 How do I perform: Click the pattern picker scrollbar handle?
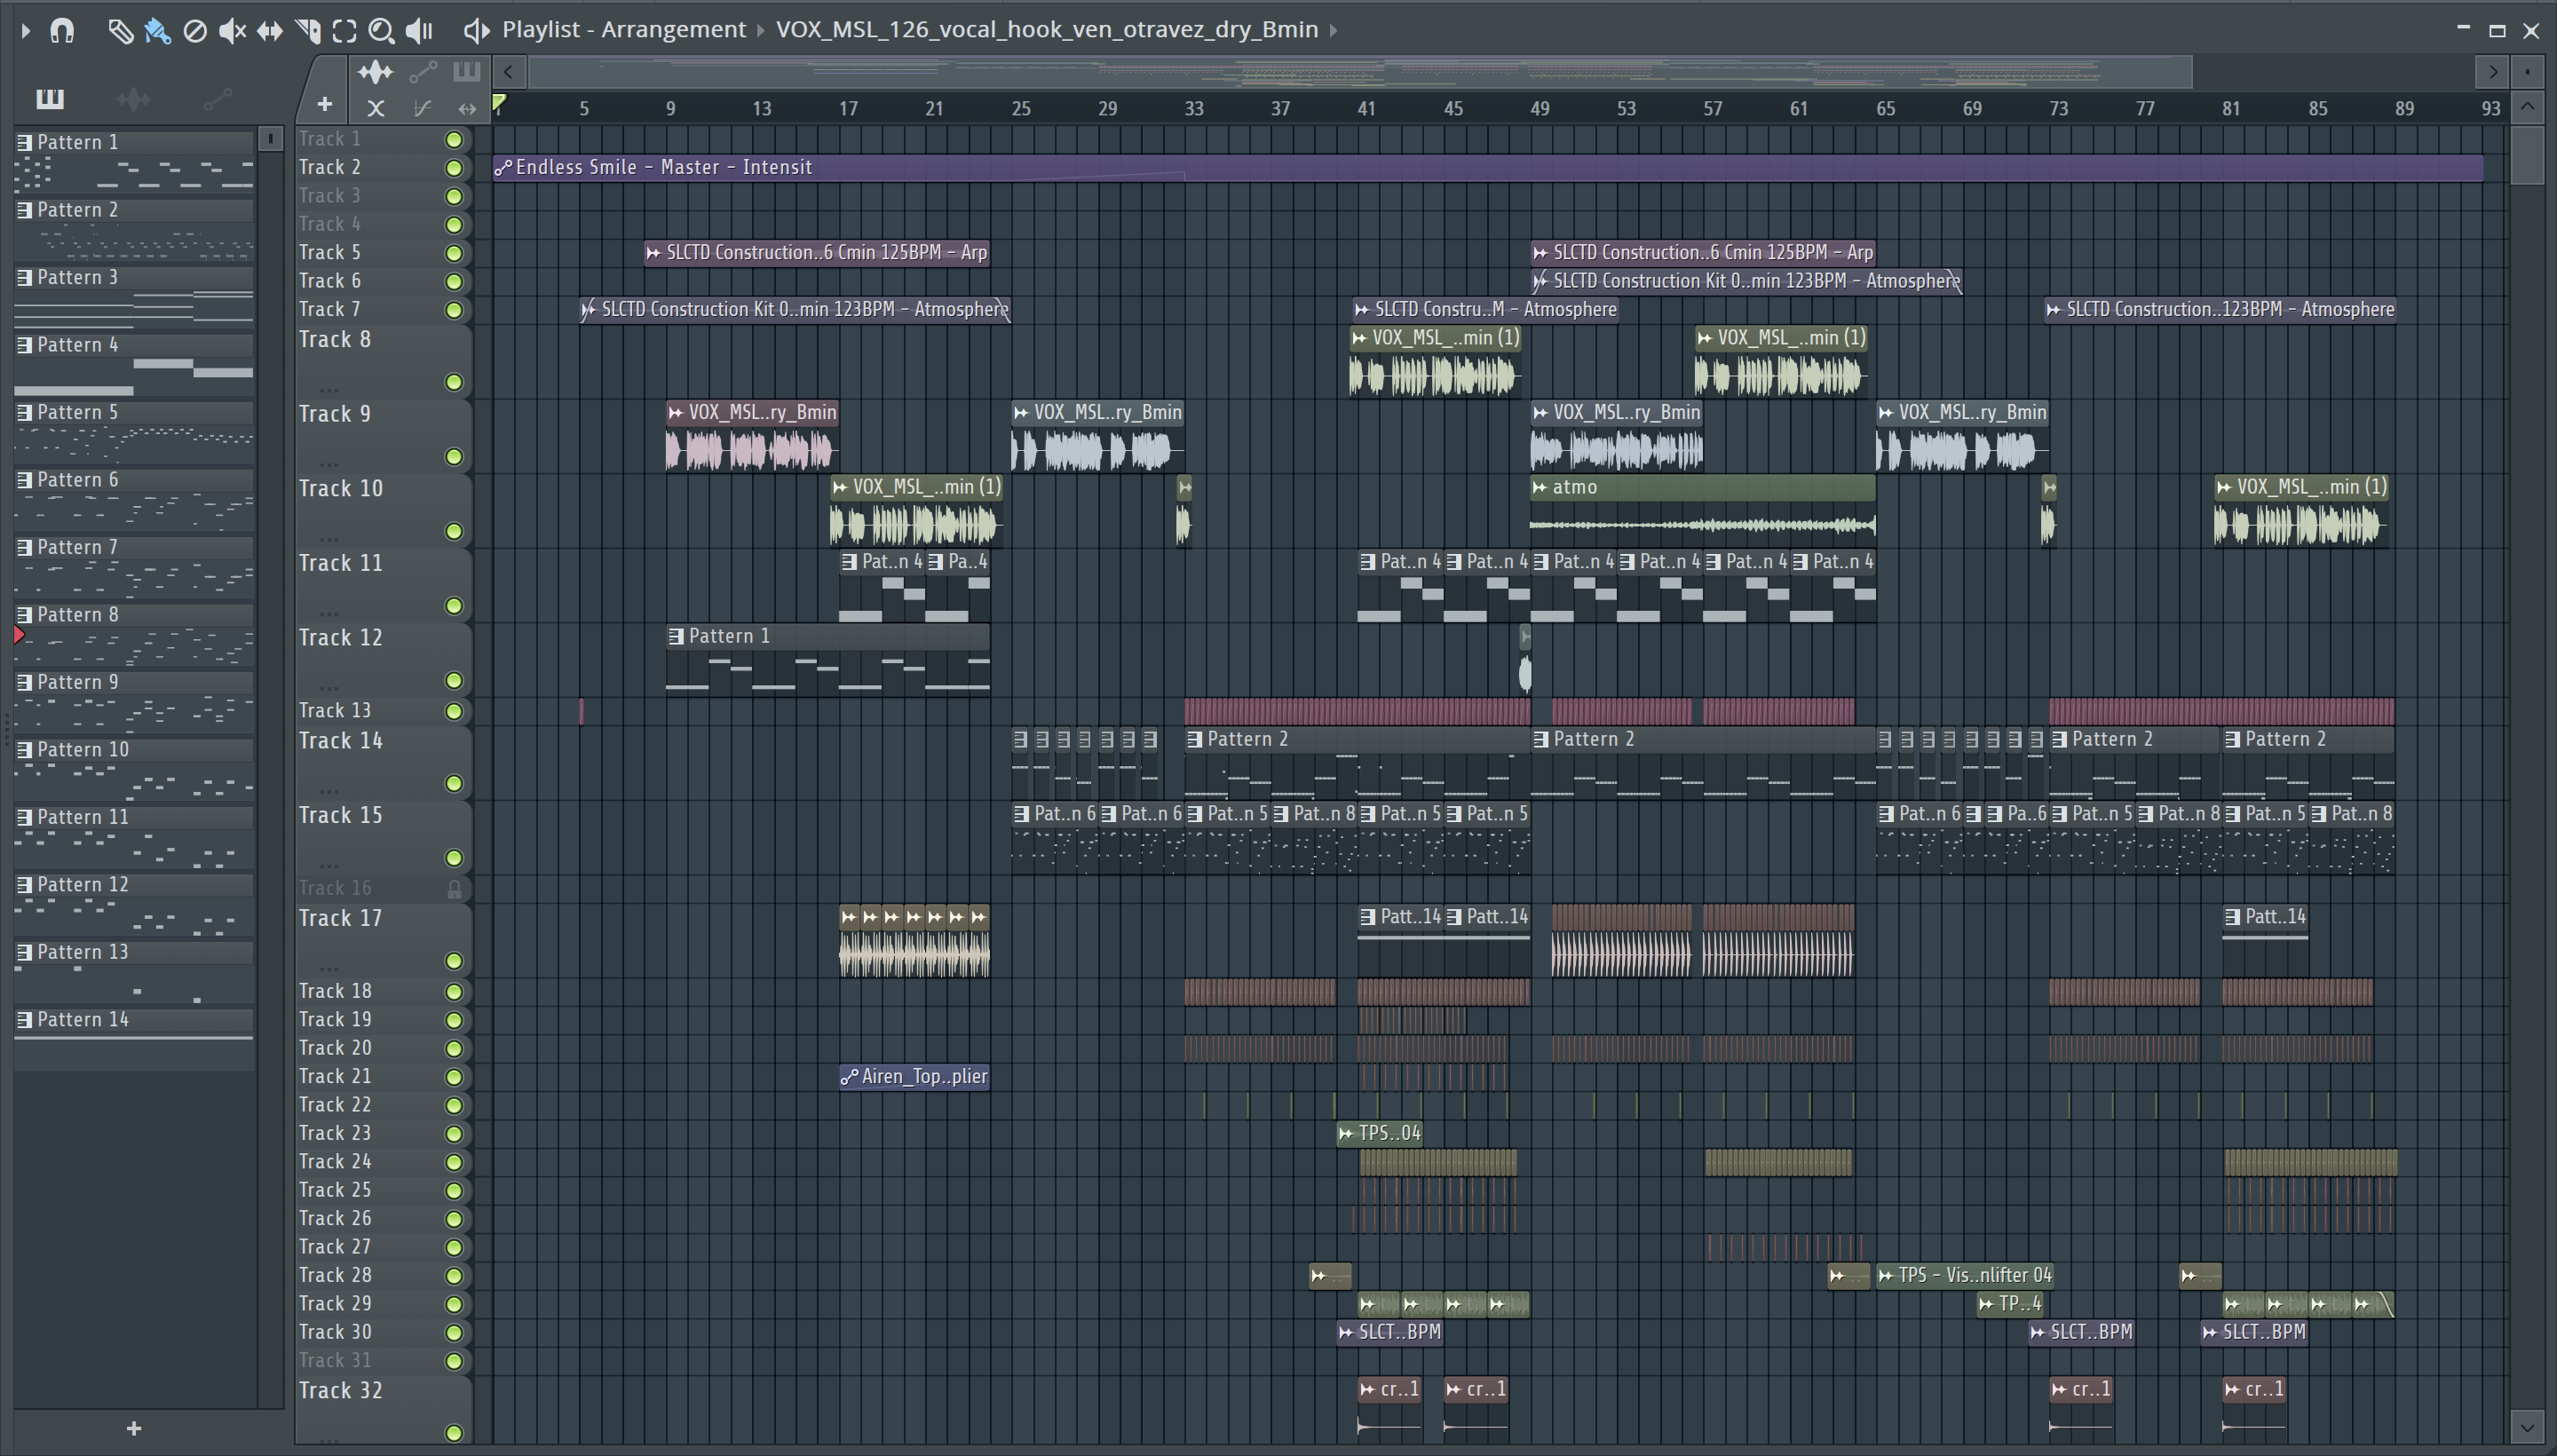(270, 139)
